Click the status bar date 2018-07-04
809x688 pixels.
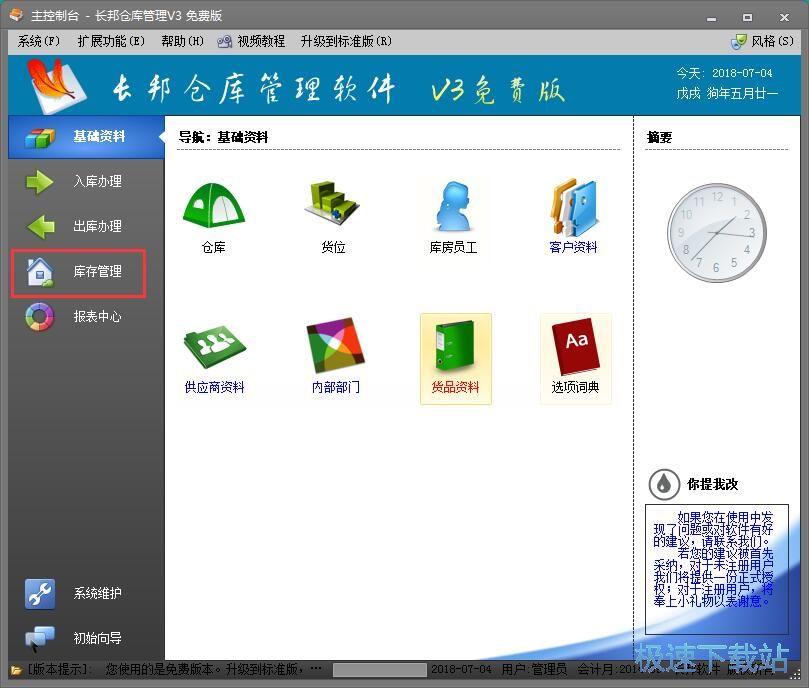tap(461, 670)
